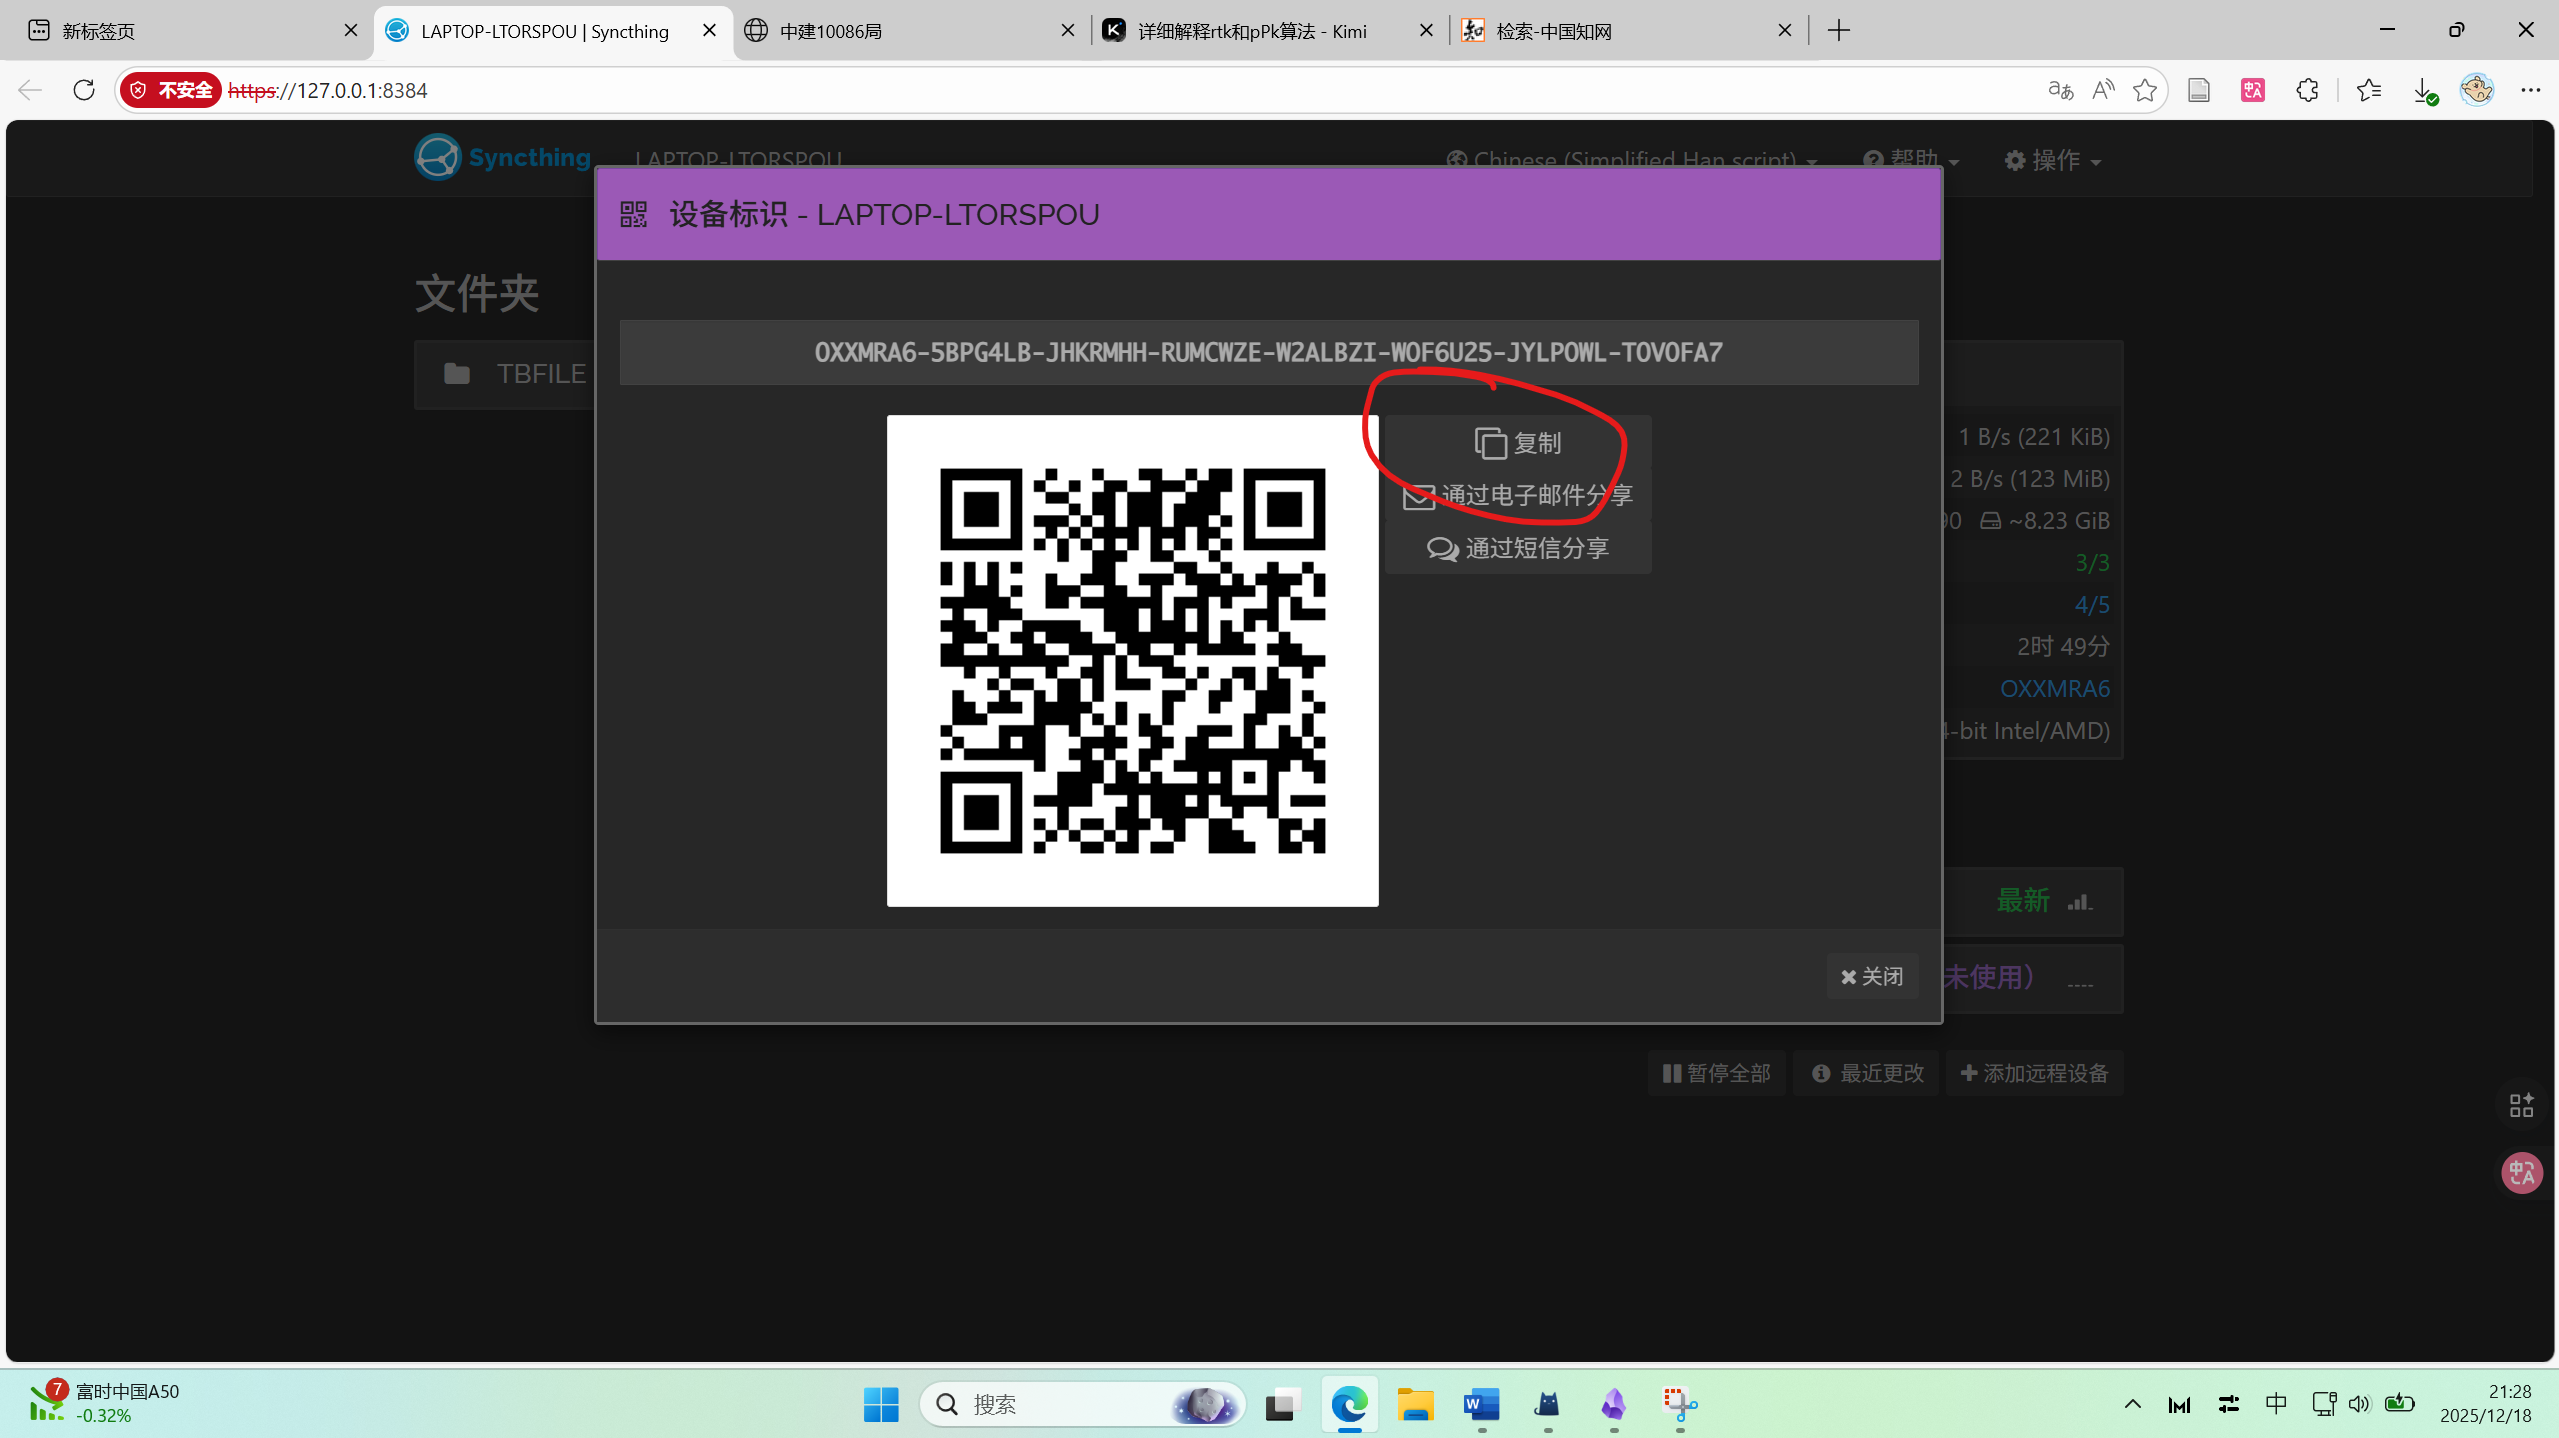
Task: Select the device ID string OXXMRA6-5BPG4LB
Action: point(1268,352)
